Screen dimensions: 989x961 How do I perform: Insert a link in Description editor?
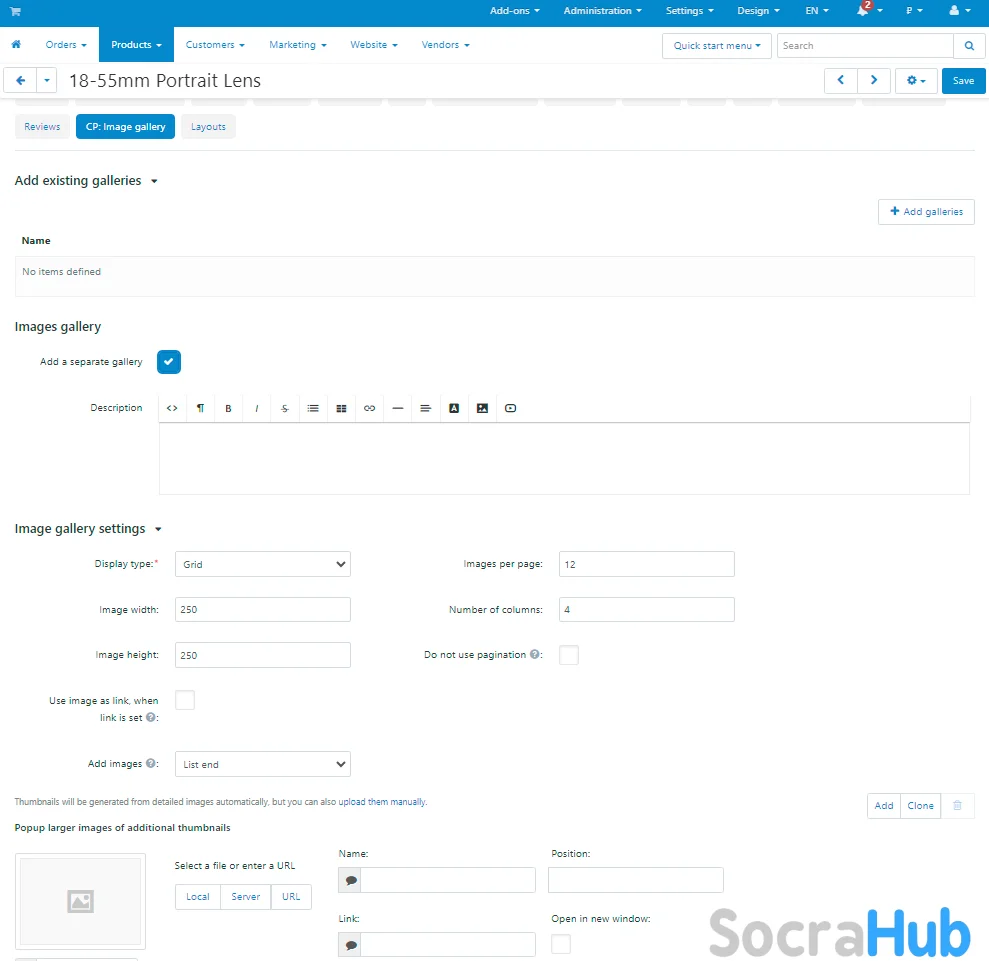click(x=370, y=409)
